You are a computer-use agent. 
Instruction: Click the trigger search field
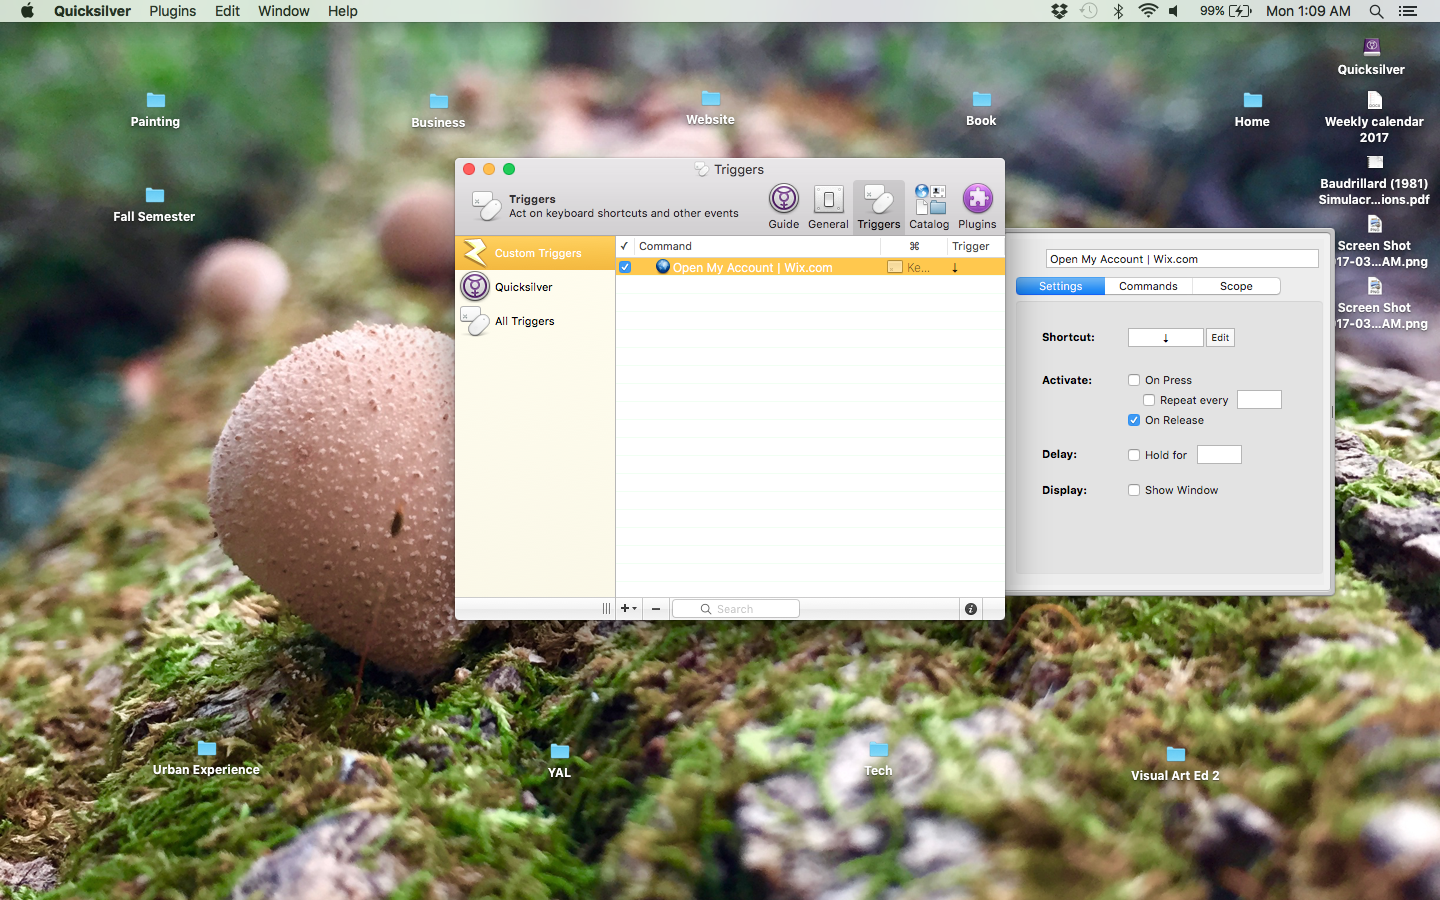(736, 609)
